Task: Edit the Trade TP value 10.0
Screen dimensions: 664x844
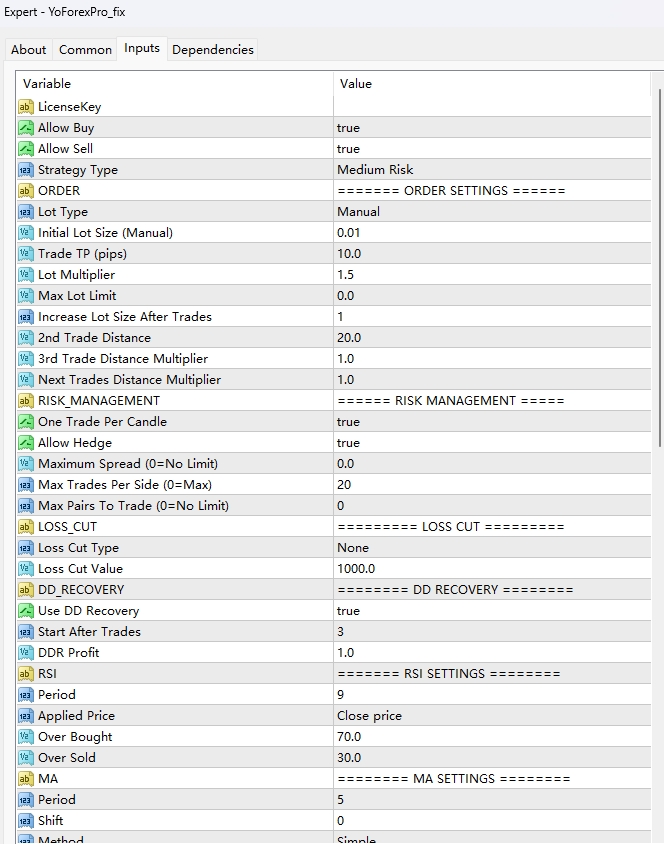Action: [x=492, y=254]
